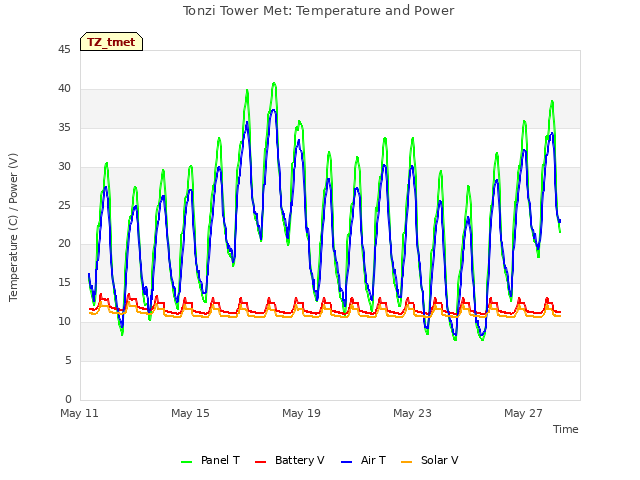Click the highest Panel T peak above 40
This screenshot has width=640, height=480.
(x=274, y=84)
